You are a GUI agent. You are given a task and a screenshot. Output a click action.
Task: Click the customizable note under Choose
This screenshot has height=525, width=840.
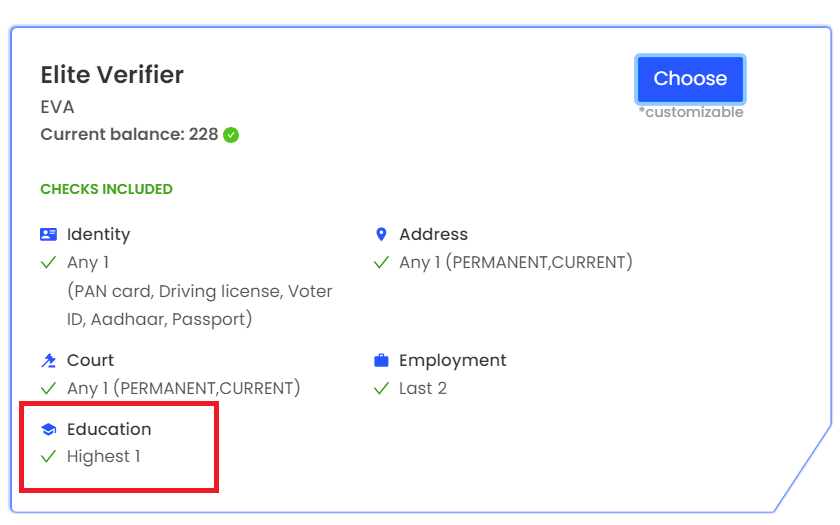point(691,112)
